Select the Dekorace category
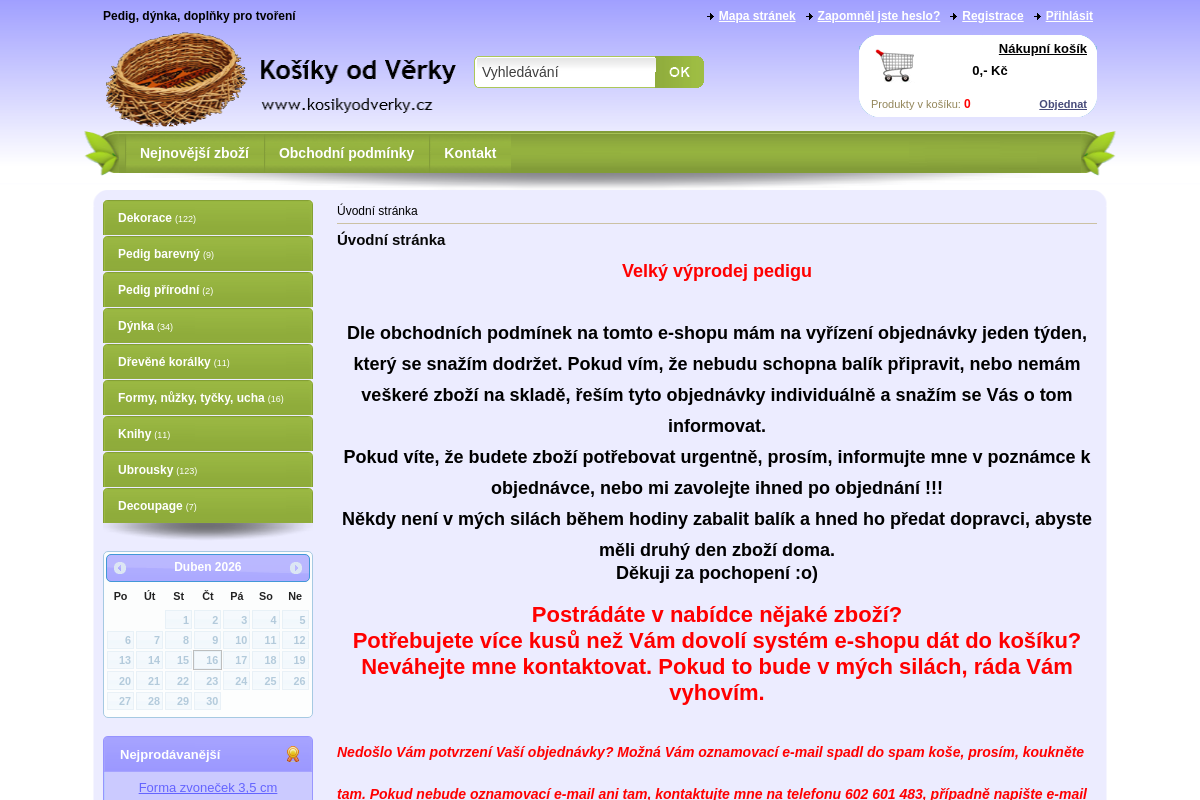The image size is (1200, 800). pyautogui.click(x=145, y=217)
